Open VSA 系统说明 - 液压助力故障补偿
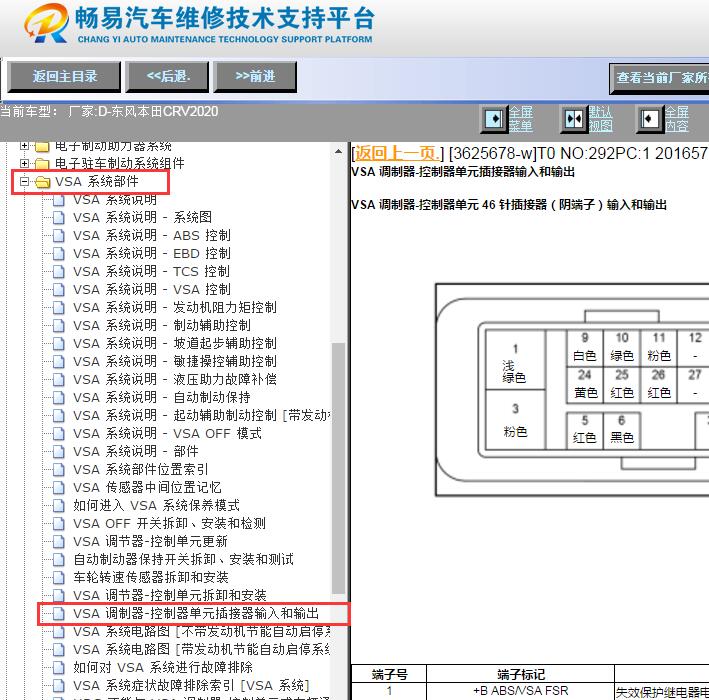Viewport: 709px width, 700px height. point(175,379)
